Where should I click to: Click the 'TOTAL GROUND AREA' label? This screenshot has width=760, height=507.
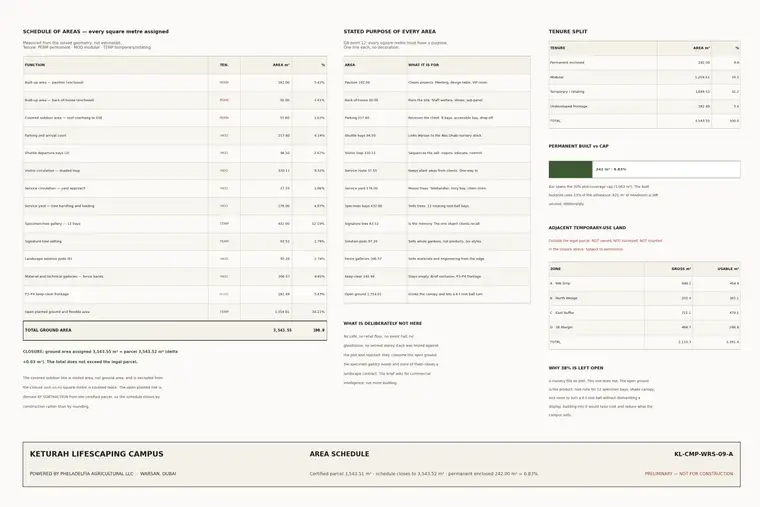48,330
